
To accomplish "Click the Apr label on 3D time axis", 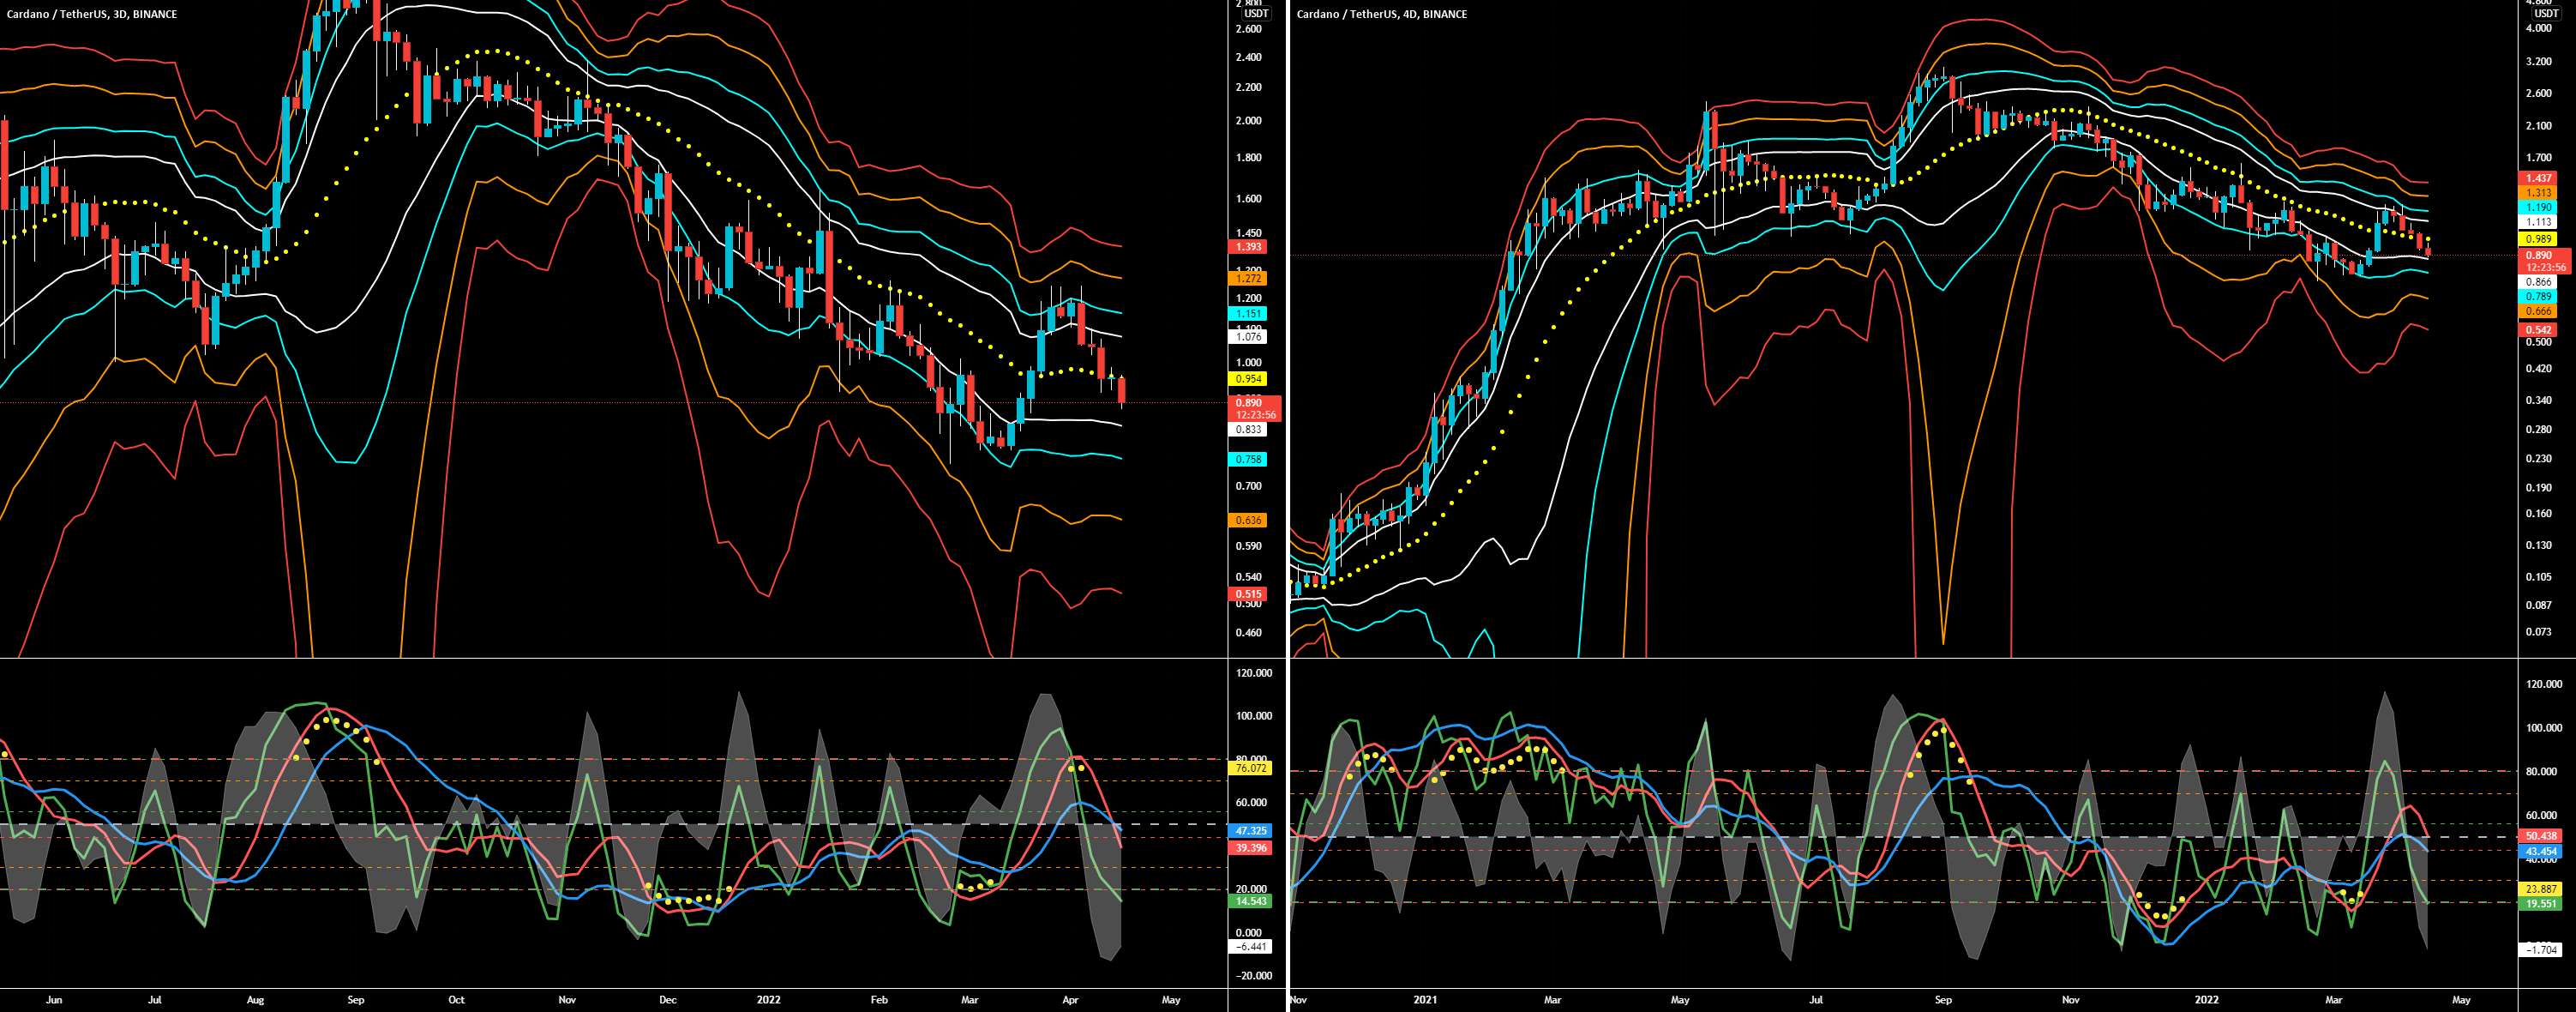I will tap(1071, 999).
